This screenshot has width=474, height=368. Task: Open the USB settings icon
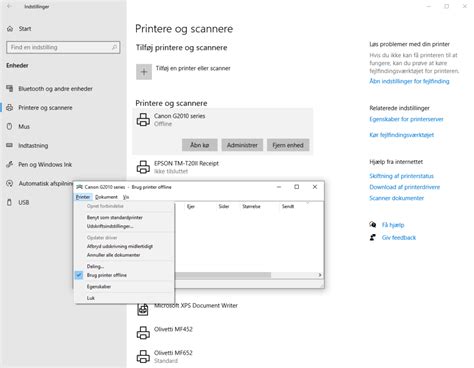click(10, 202)
